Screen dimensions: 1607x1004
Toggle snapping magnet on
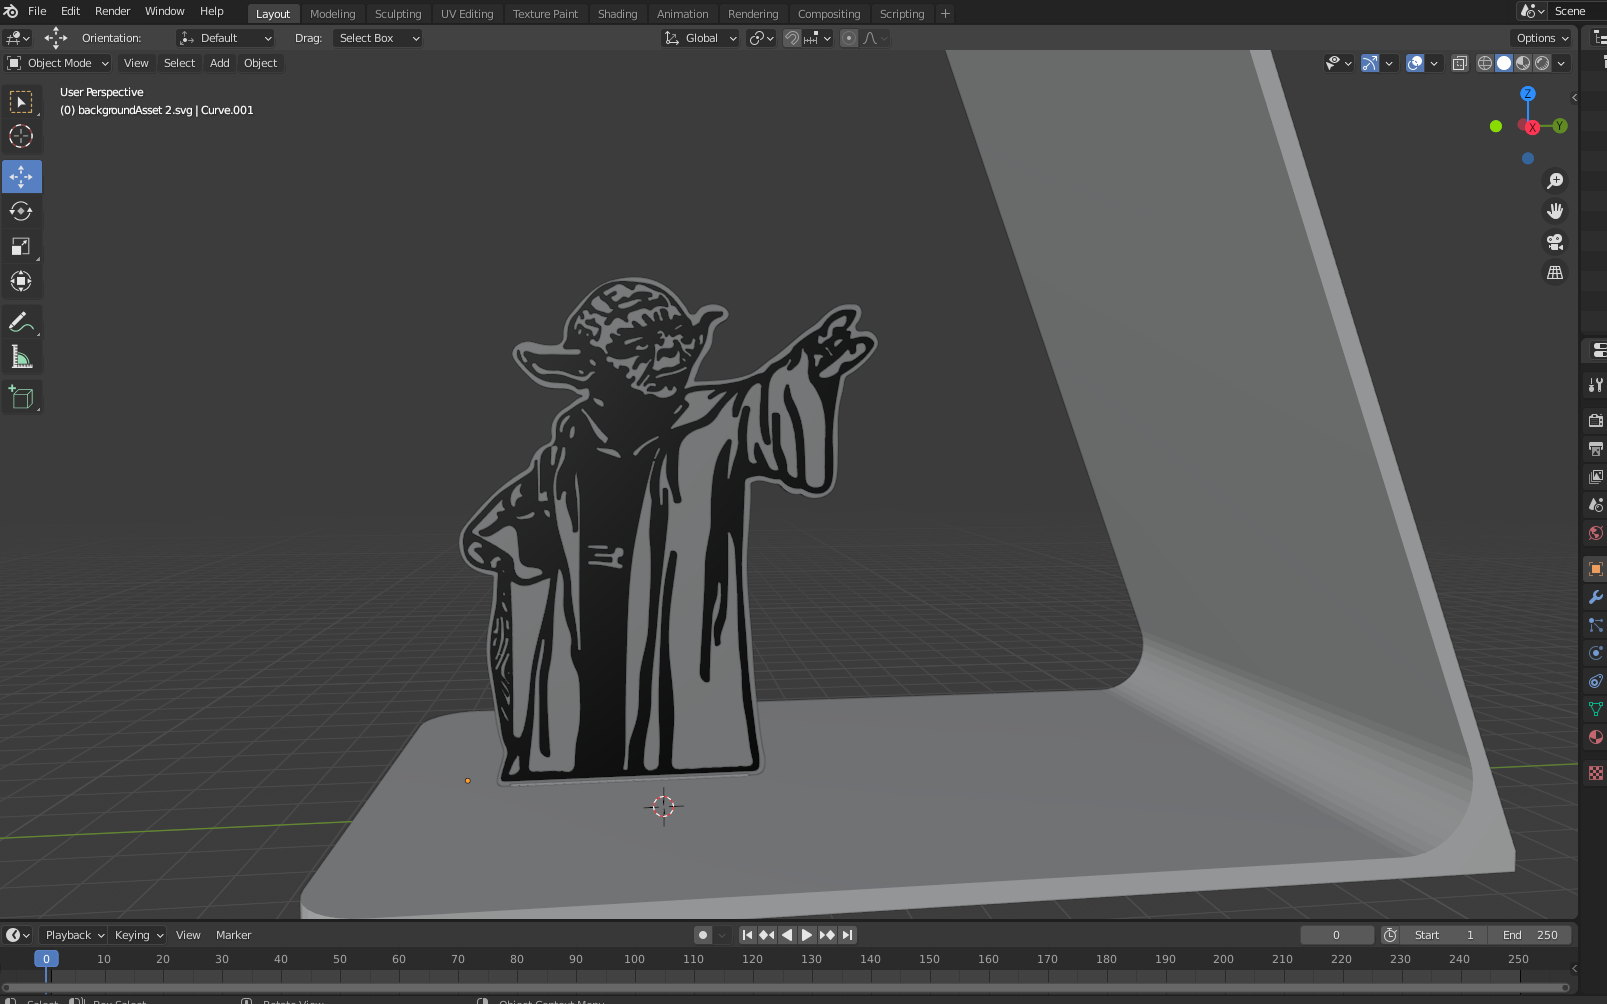click(x=792, y=38)
